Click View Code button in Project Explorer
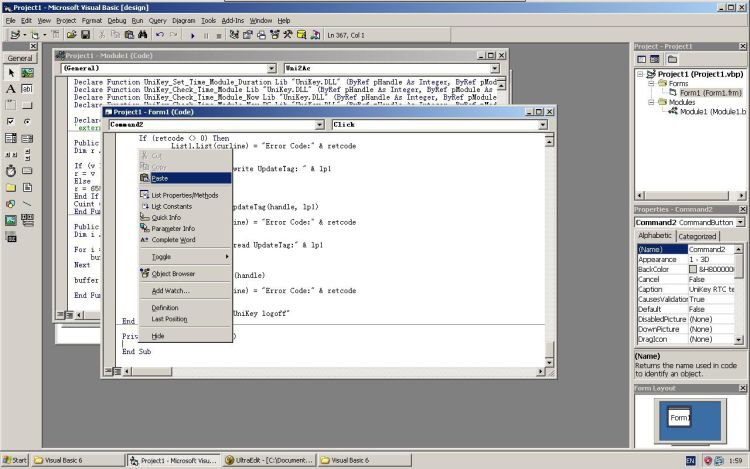This screenshot has height=469, width=750. point(642,59)
